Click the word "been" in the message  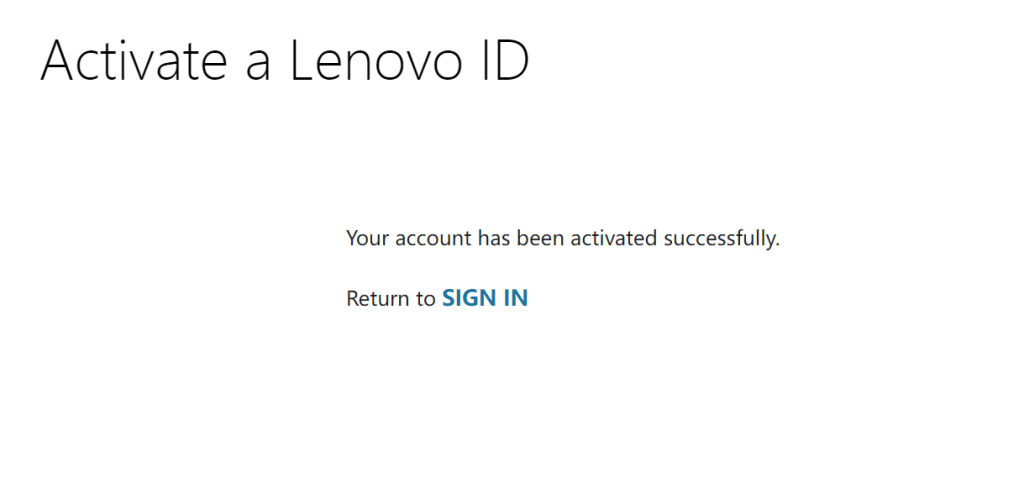click(537, 238)
